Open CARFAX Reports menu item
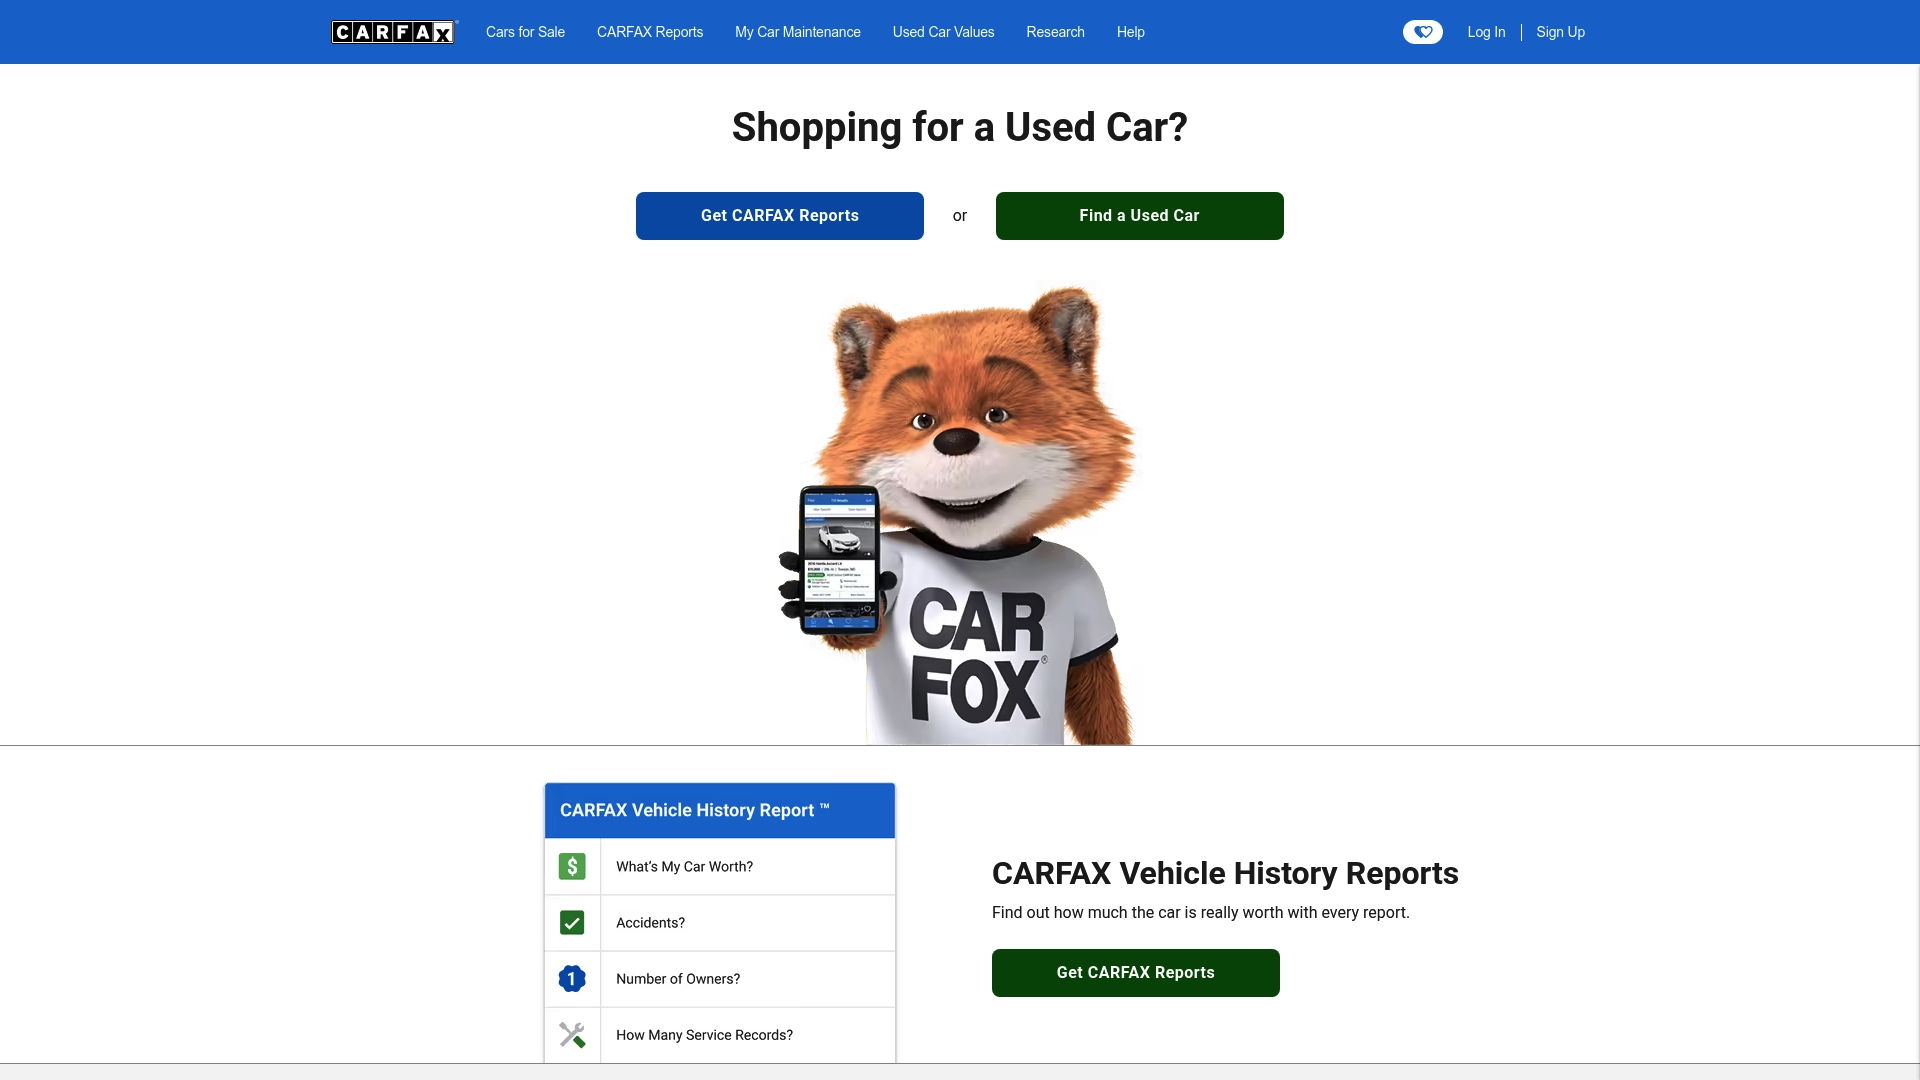The image size is (1920, 1080). (650, 32)
